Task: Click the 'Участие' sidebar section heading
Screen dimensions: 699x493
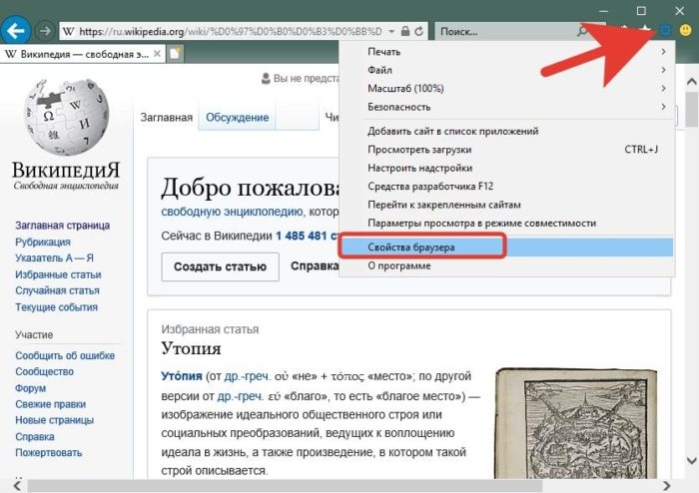Action: point(34,334)
